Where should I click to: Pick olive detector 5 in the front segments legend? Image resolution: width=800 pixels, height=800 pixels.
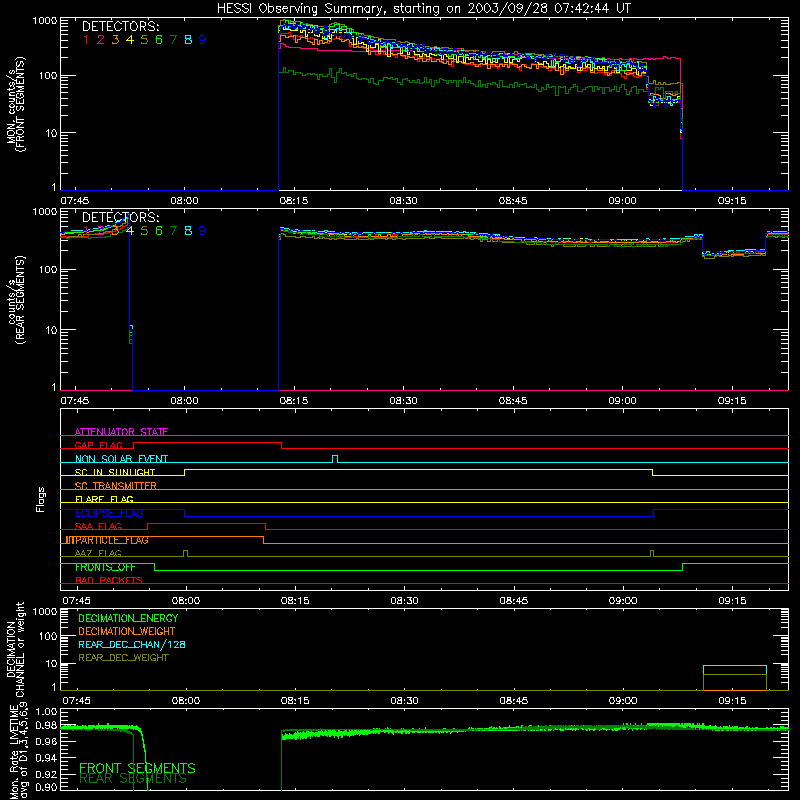[144, 40]
